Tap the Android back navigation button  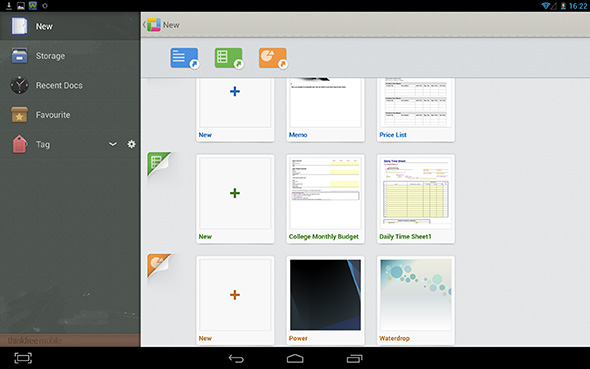coord(236,358)
